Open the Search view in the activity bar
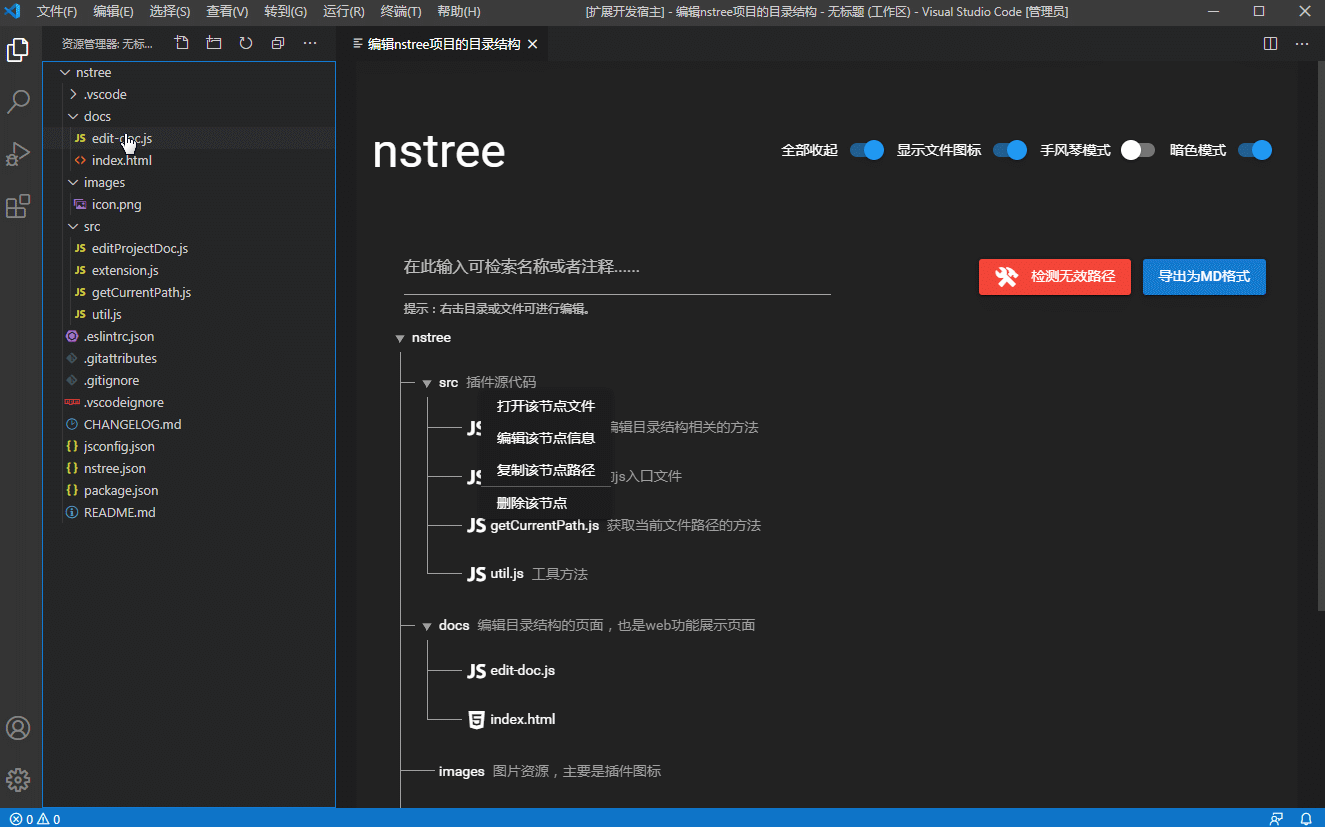Image resolution: width=1325 pixels, height=827 pixels. pyautogui.click(x=18, y=101)
